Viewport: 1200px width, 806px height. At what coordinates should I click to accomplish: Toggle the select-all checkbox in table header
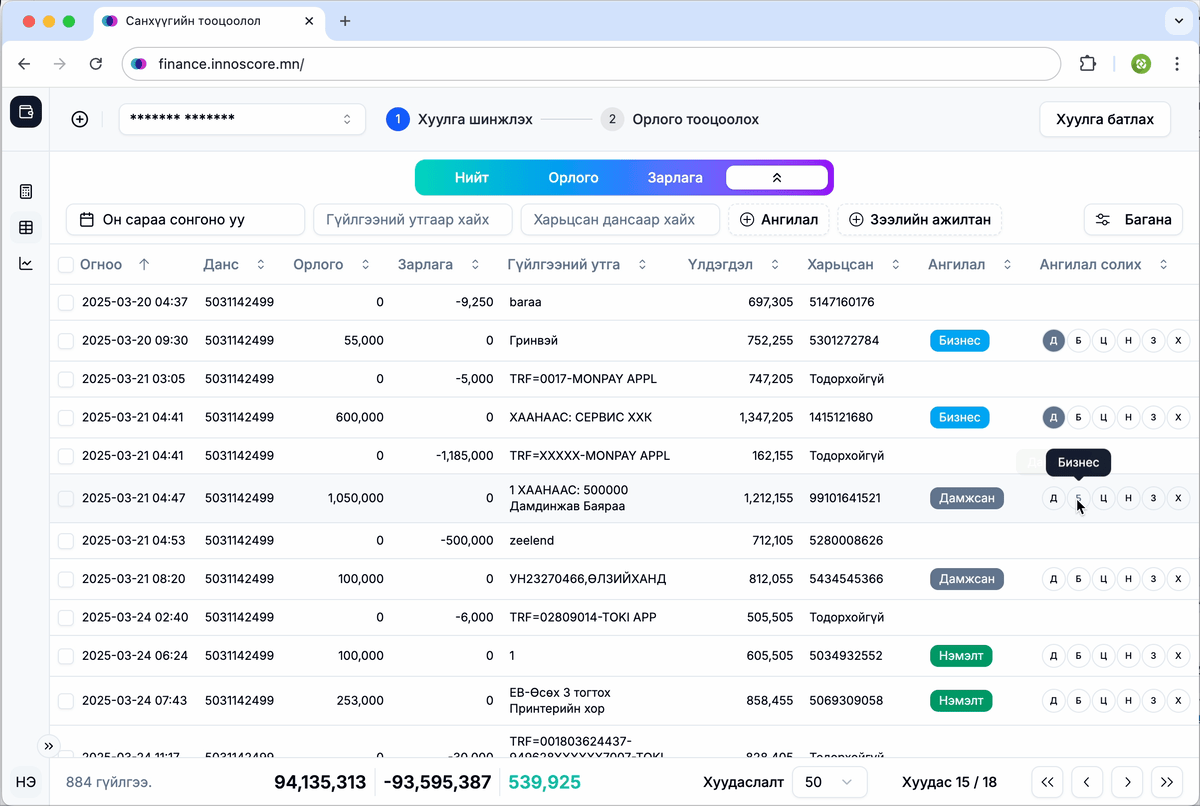[x=66, y=265]
